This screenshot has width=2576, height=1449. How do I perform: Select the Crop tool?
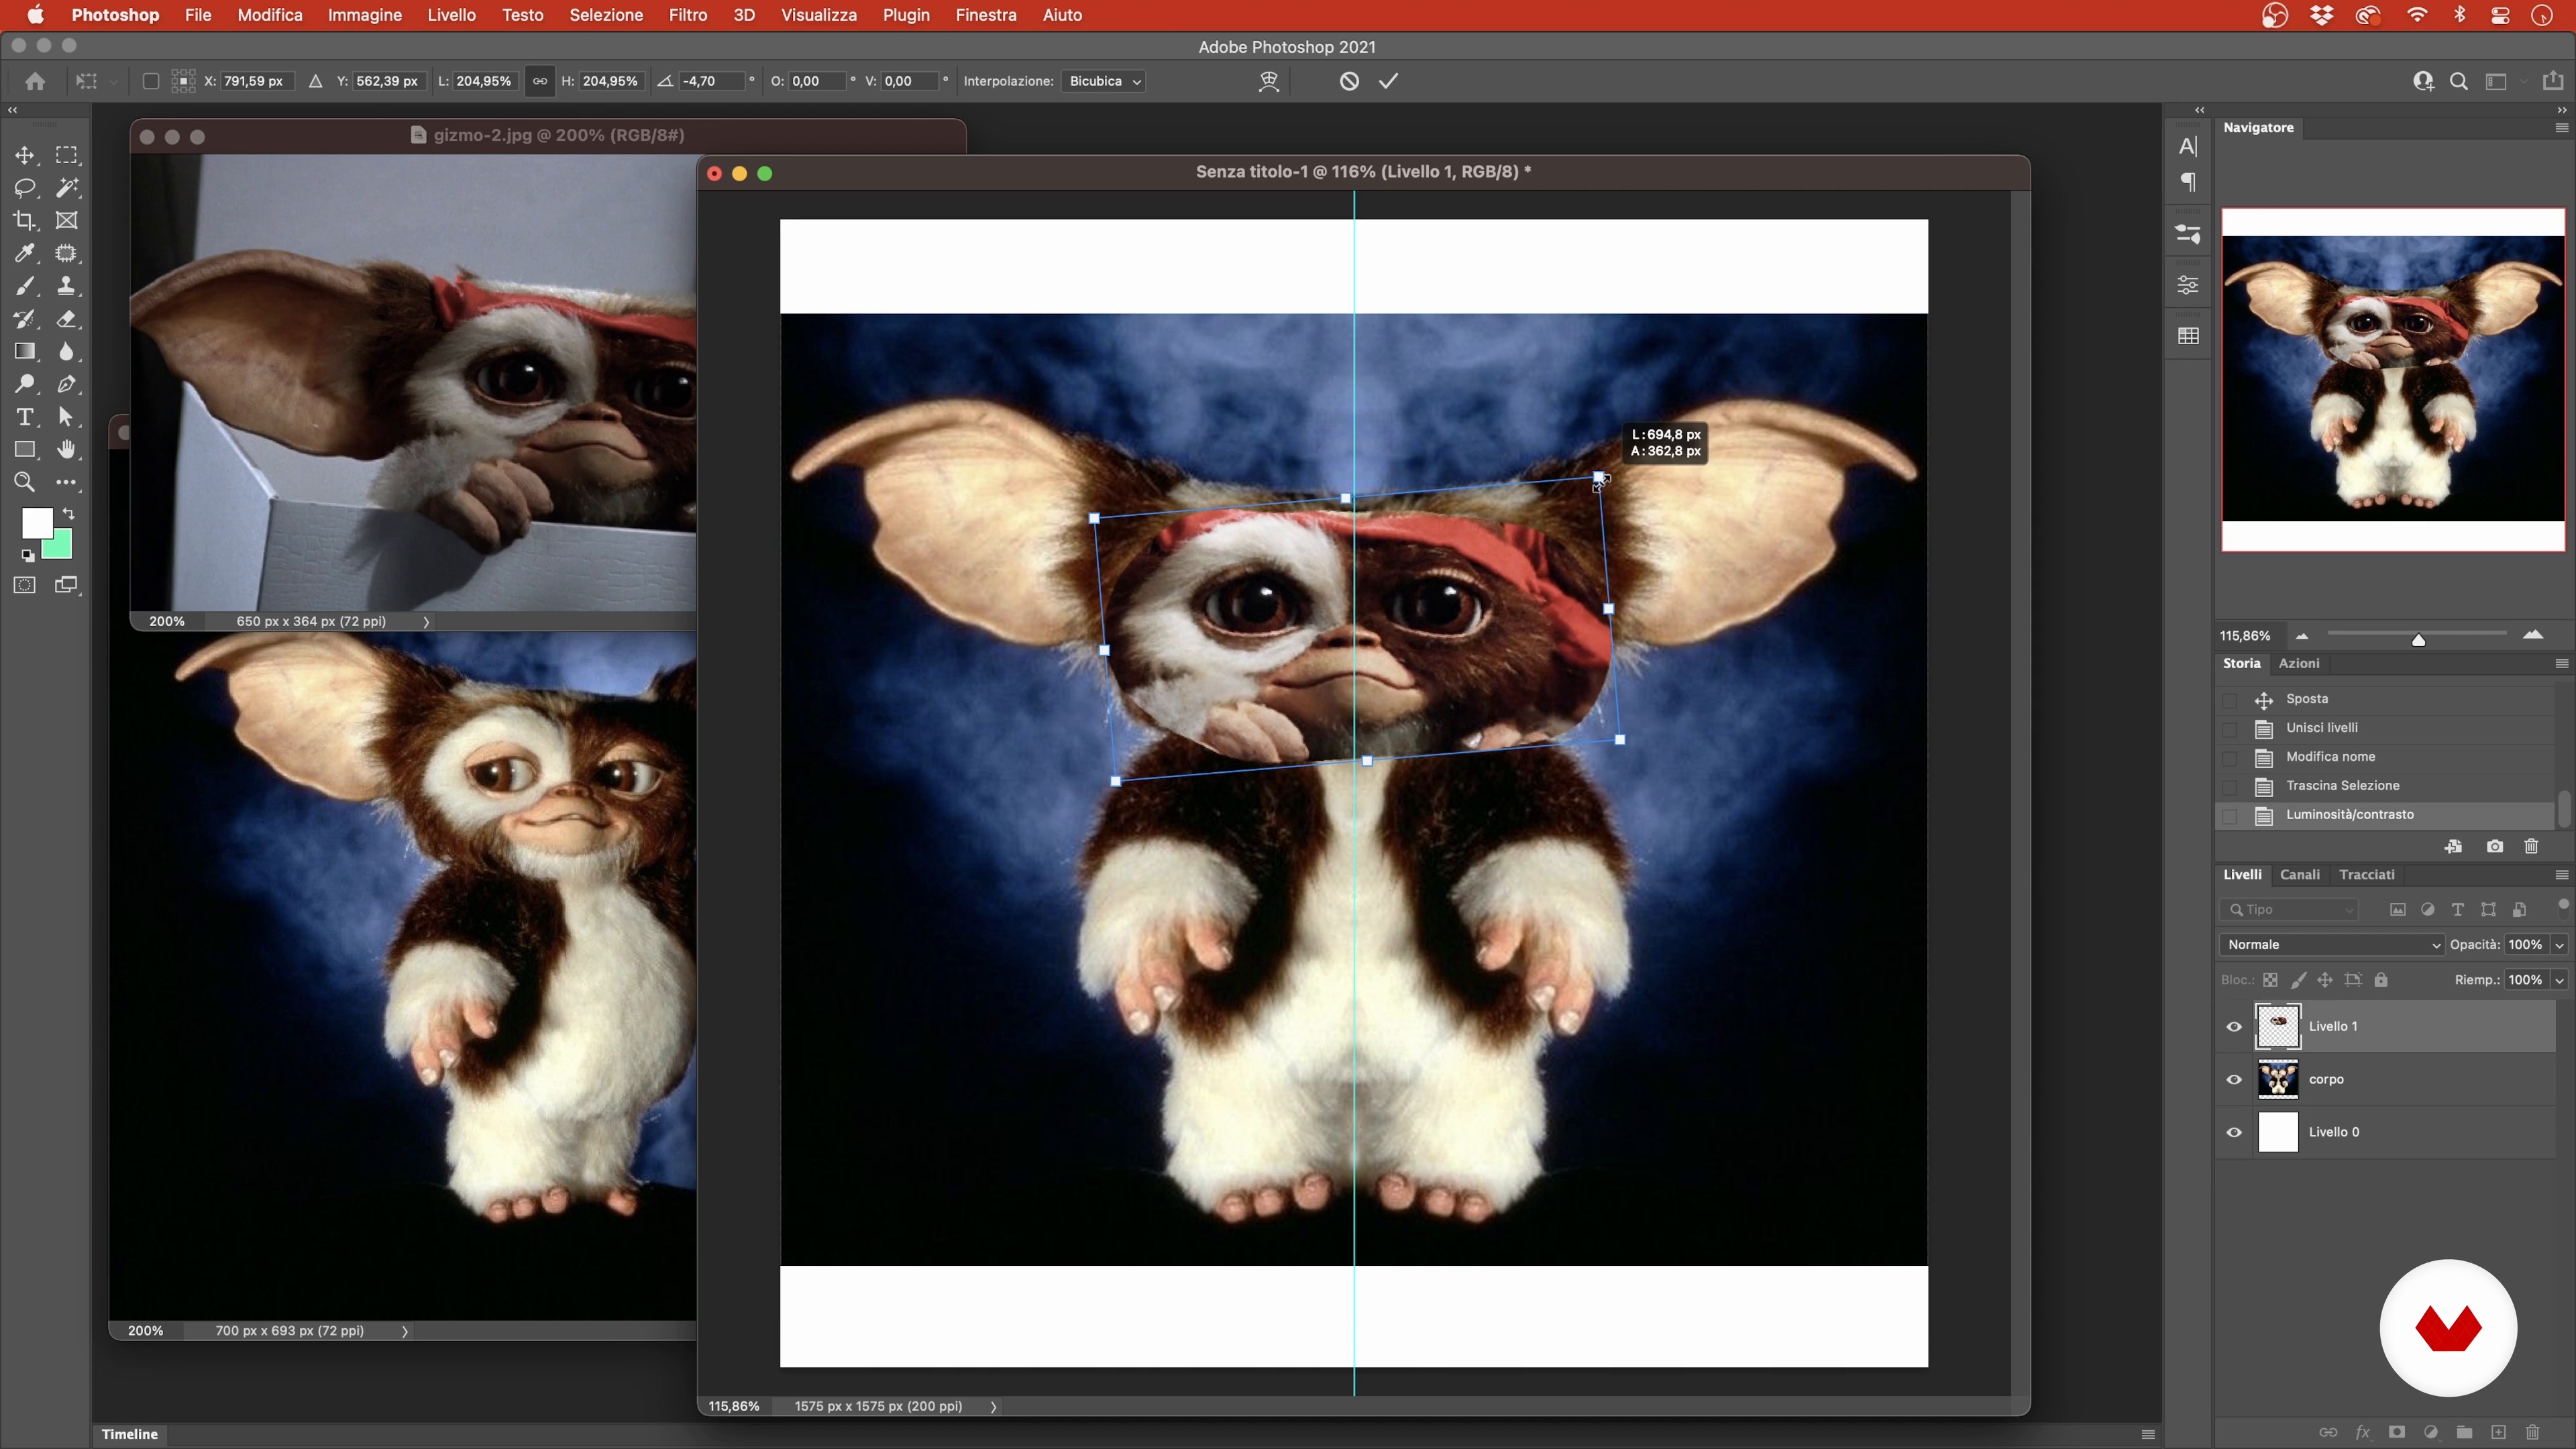tap(24, 220)
